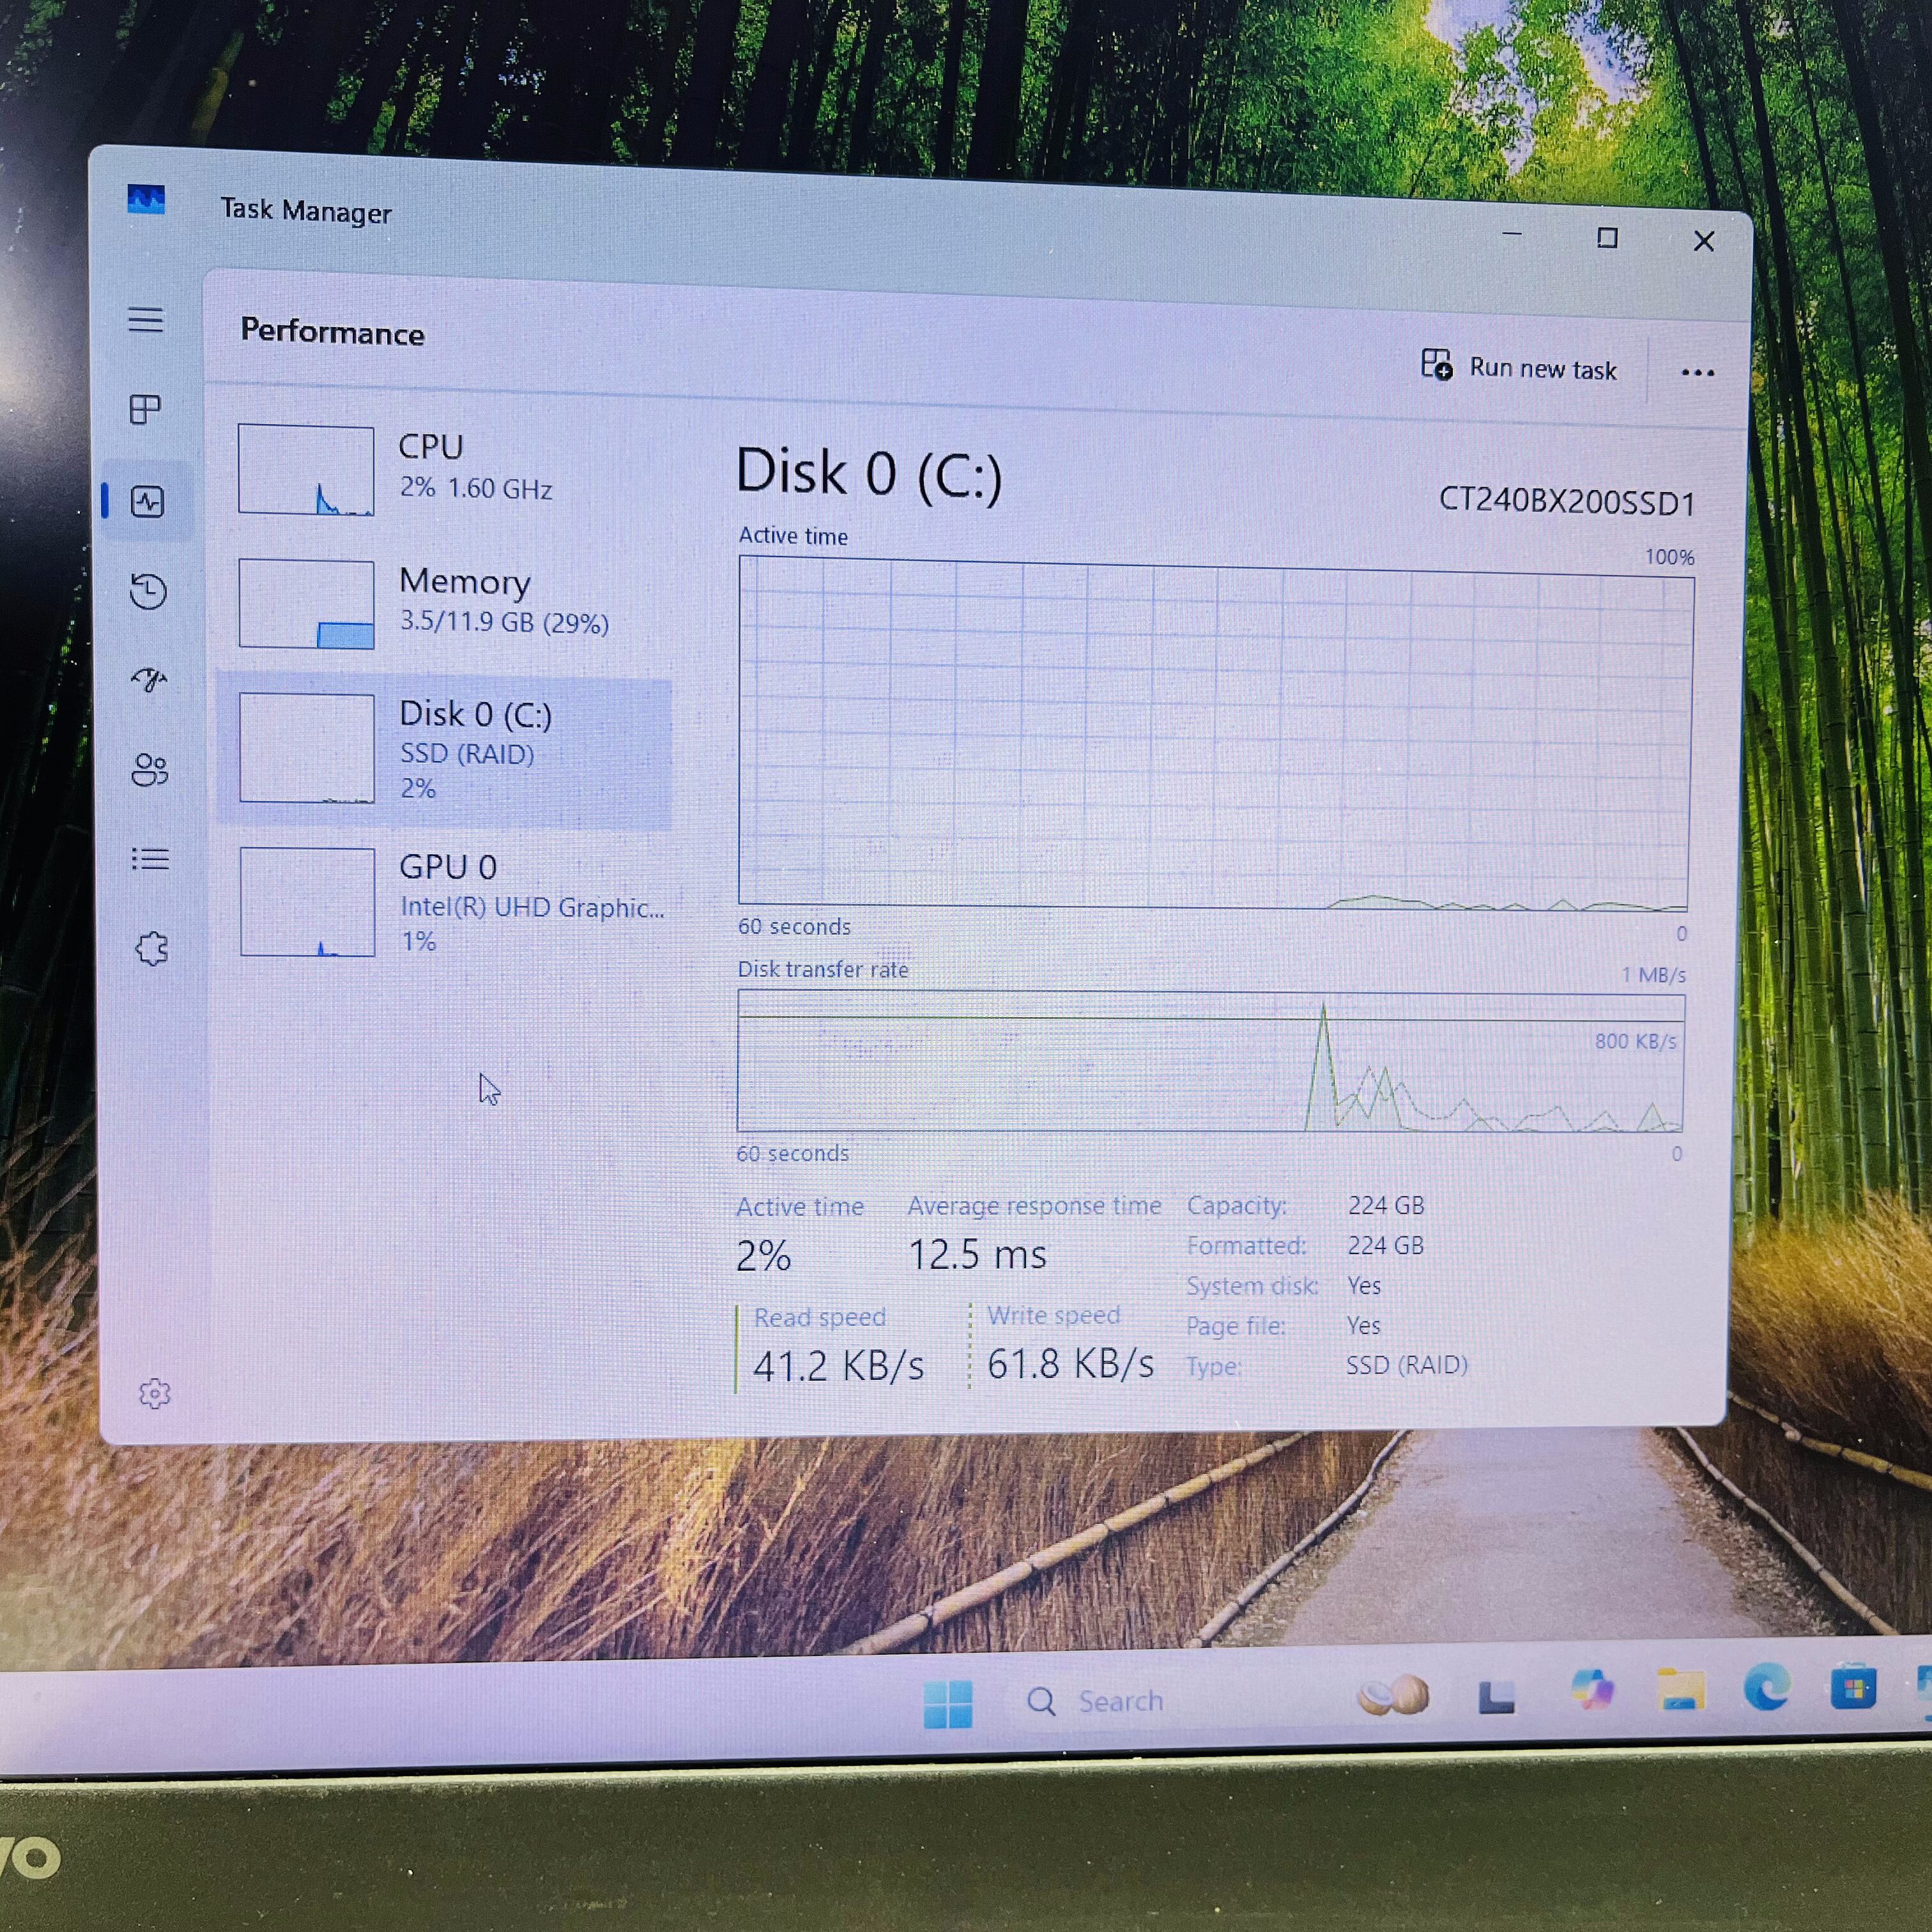Click the taskbar Search box
This screenshot has width=1932, height=1932.
(x=1095, y=1701)
